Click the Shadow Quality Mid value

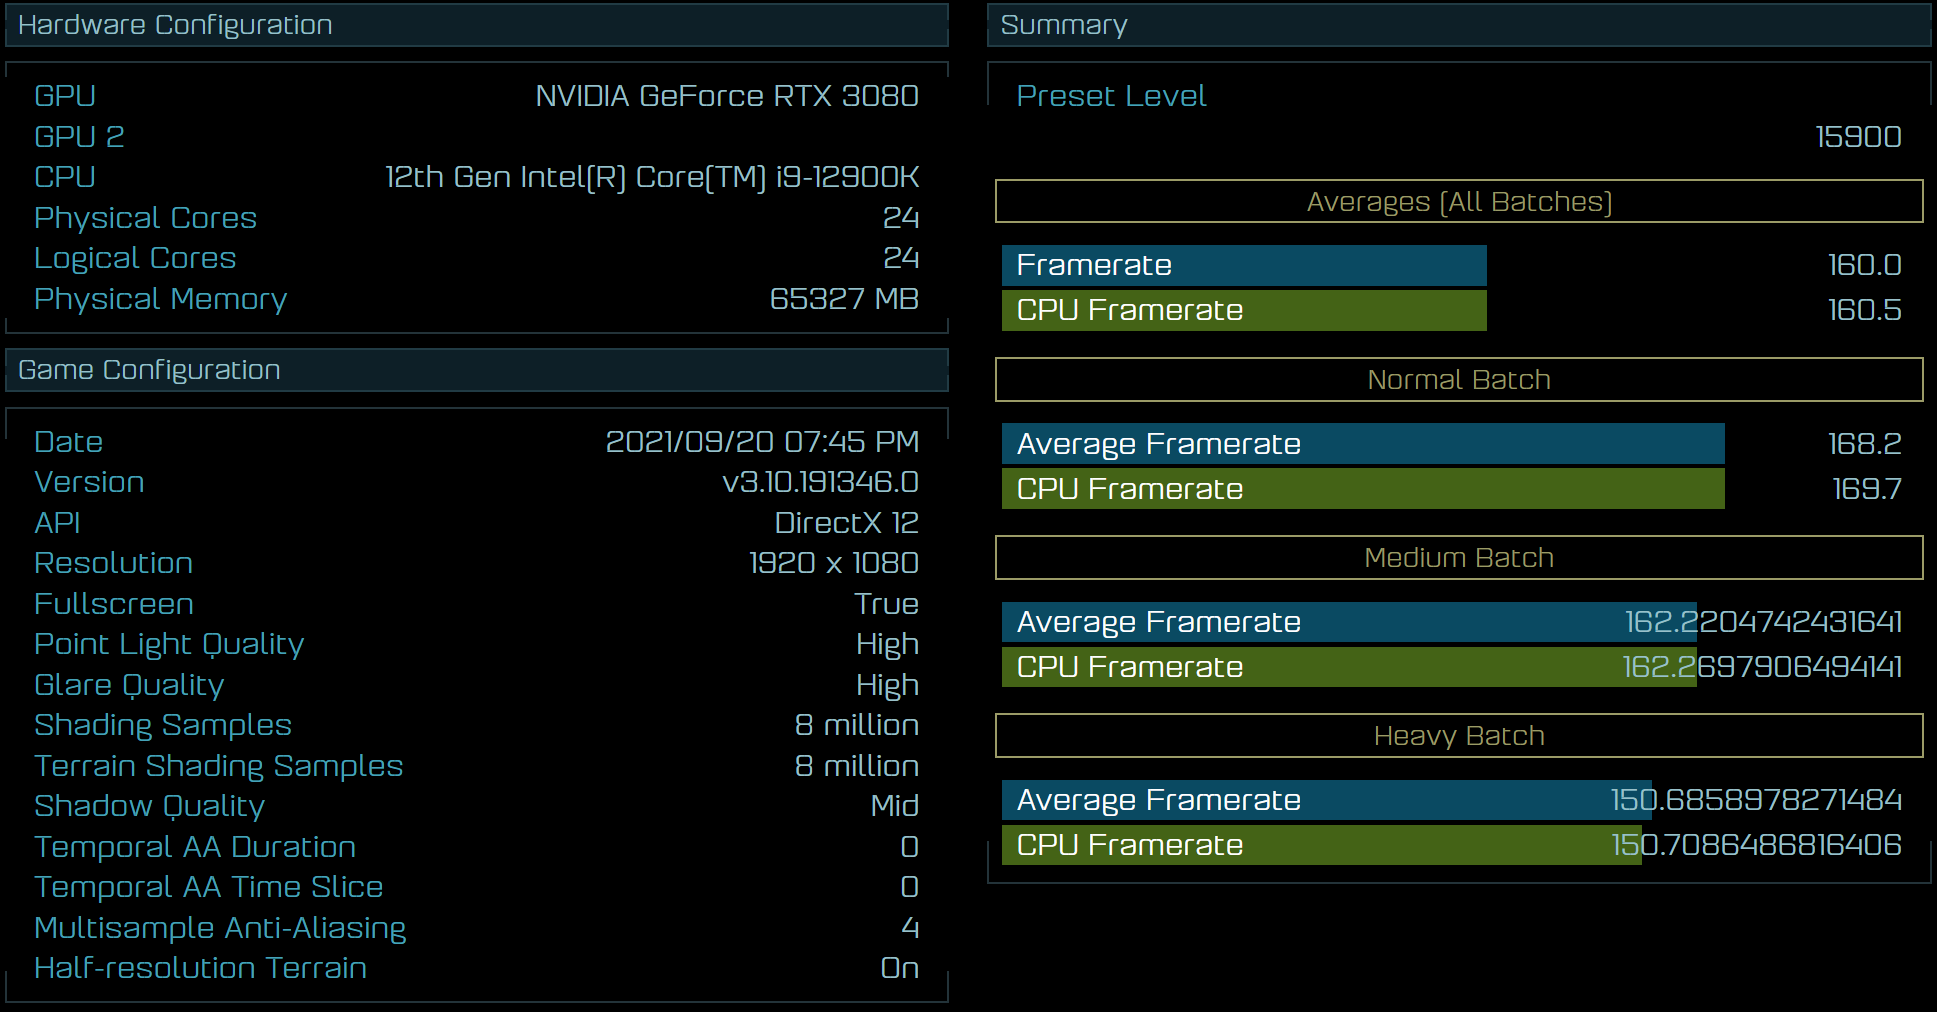pos(894,806)
